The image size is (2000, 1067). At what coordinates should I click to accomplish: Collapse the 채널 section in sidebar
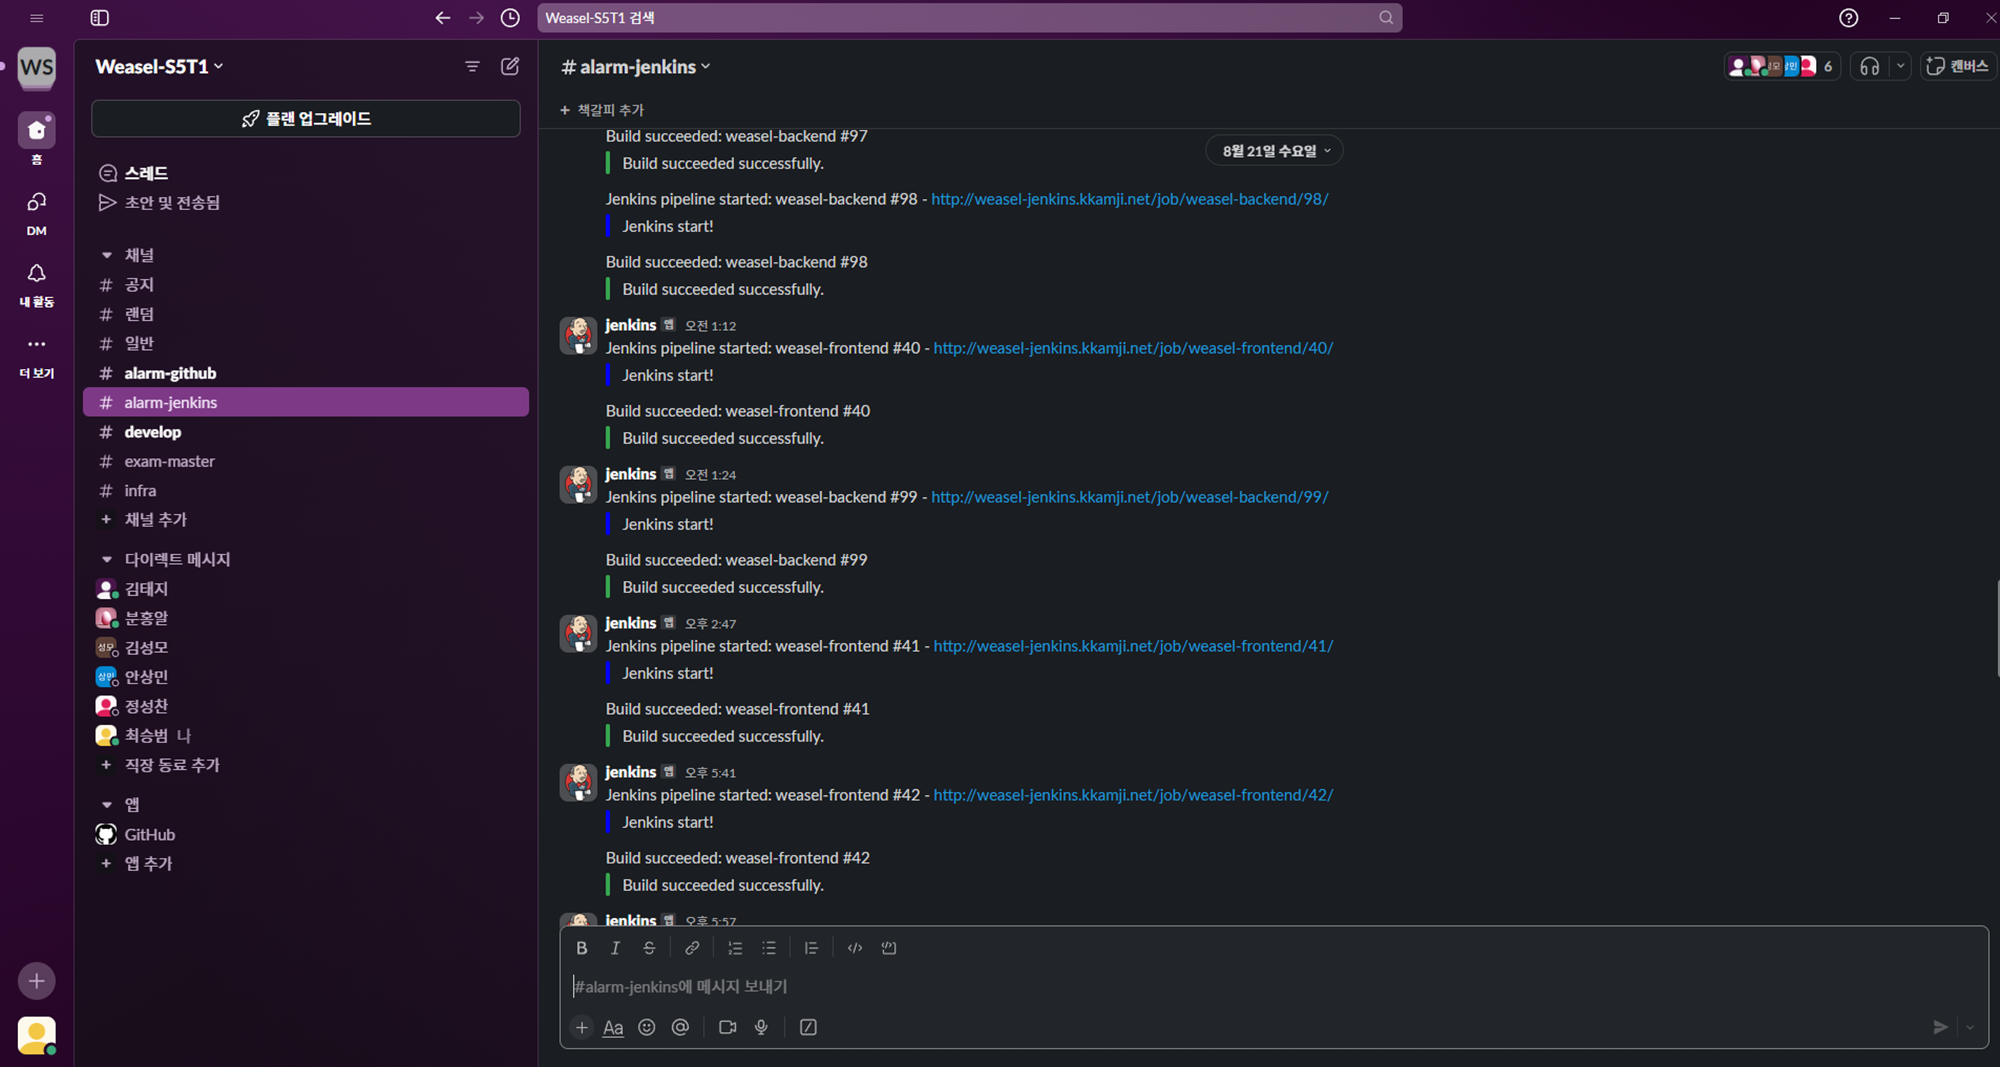tap(107, 254)
